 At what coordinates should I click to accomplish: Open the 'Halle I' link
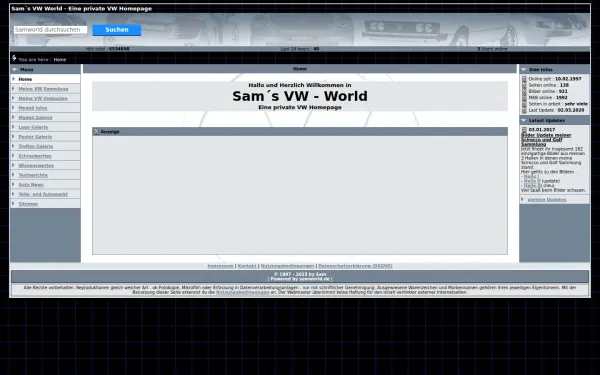531,176
